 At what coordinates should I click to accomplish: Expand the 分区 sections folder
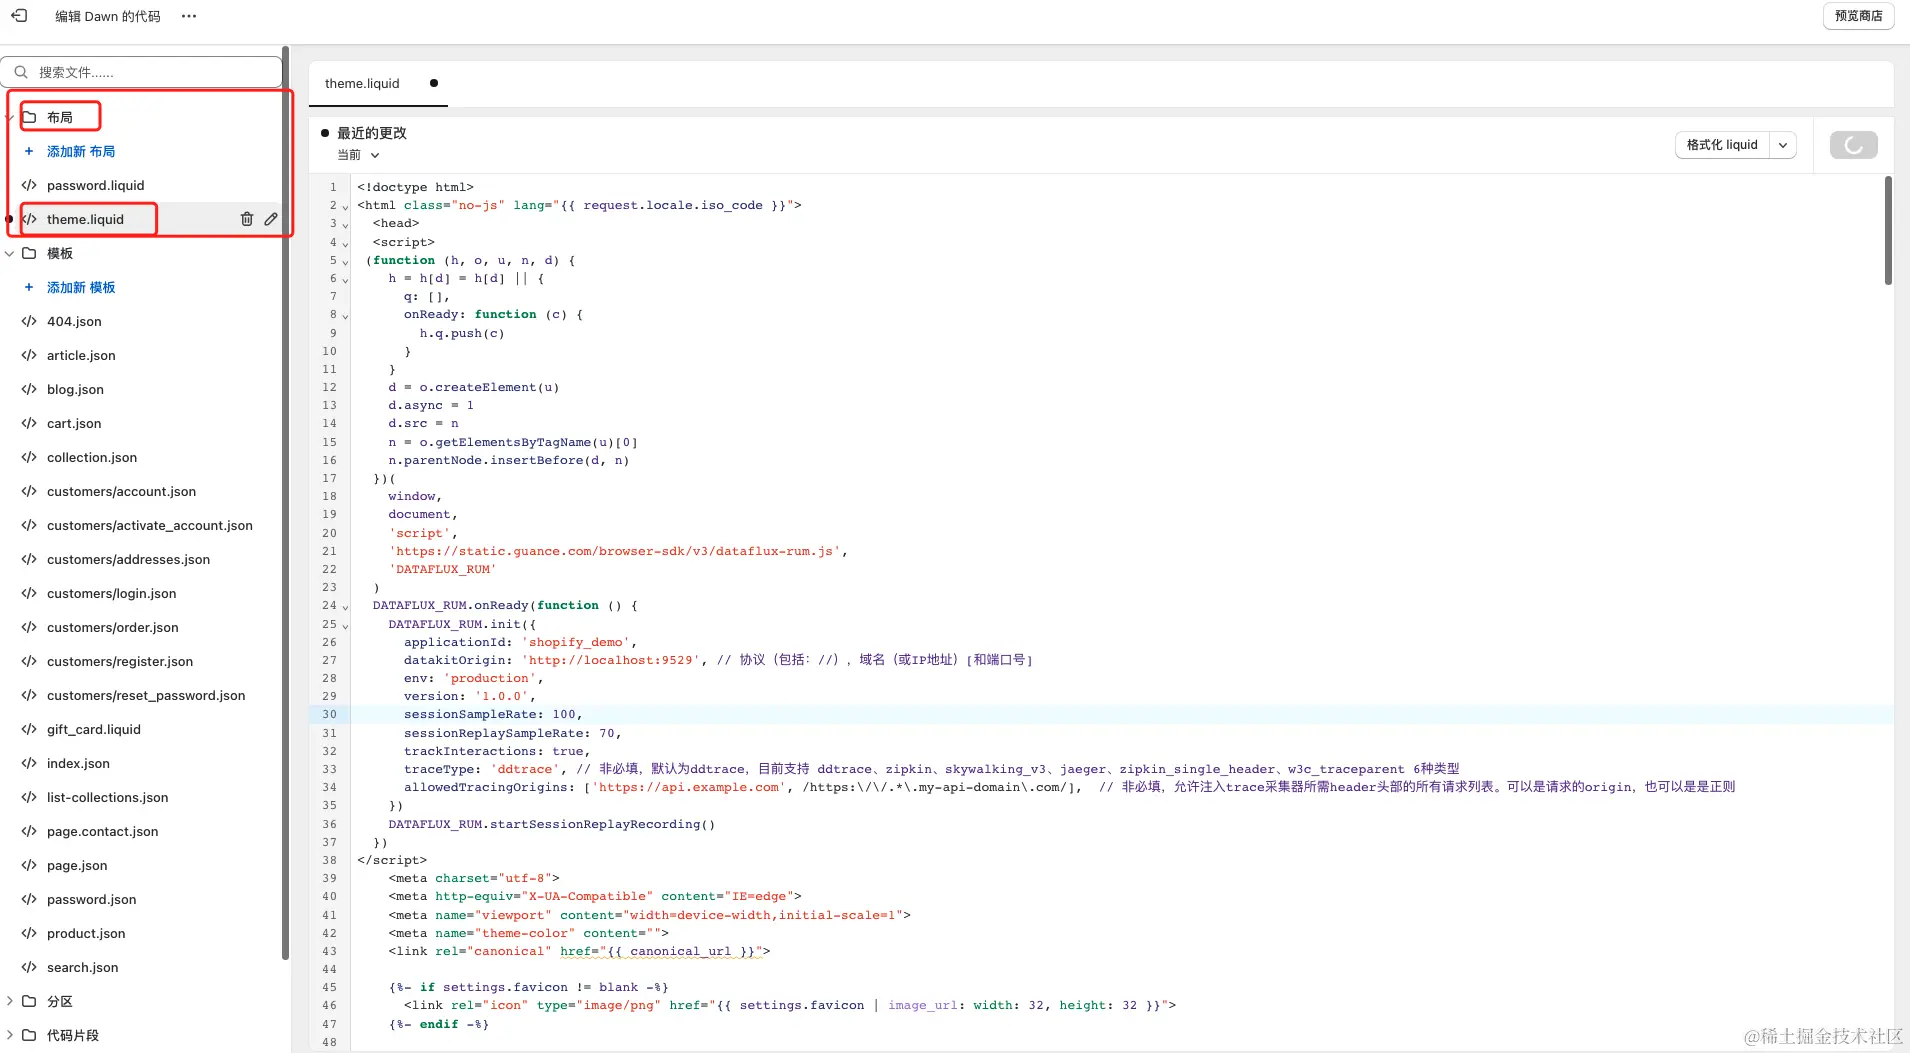(9, 1001)
